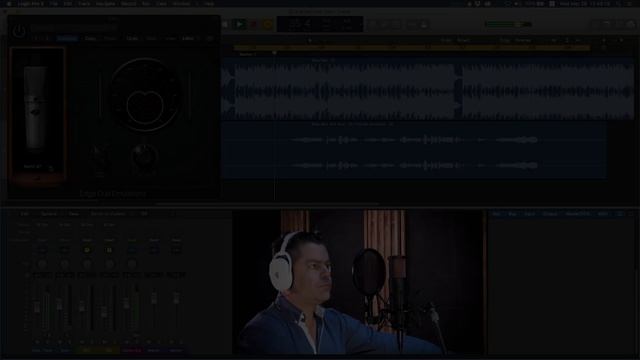Toggle the yellow Cycle button in transport
The image size is (640, 360).
point(268,24)
